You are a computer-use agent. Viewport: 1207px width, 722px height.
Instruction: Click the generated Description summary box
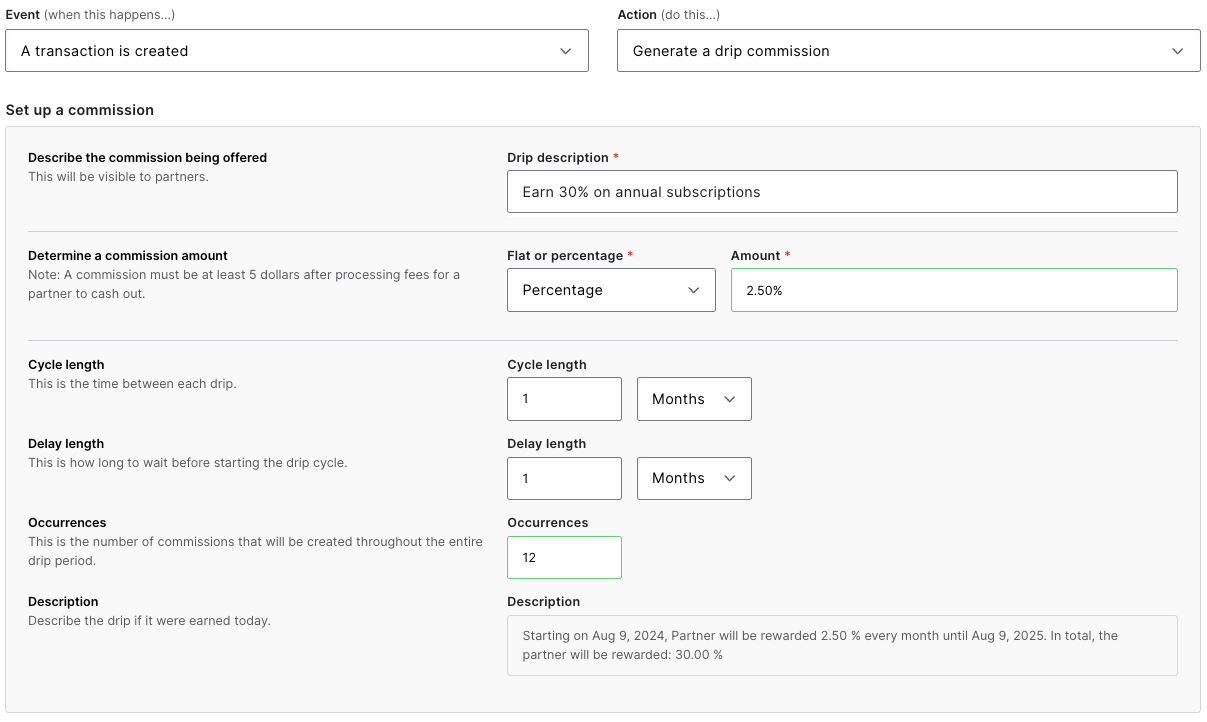pos(842,645)
